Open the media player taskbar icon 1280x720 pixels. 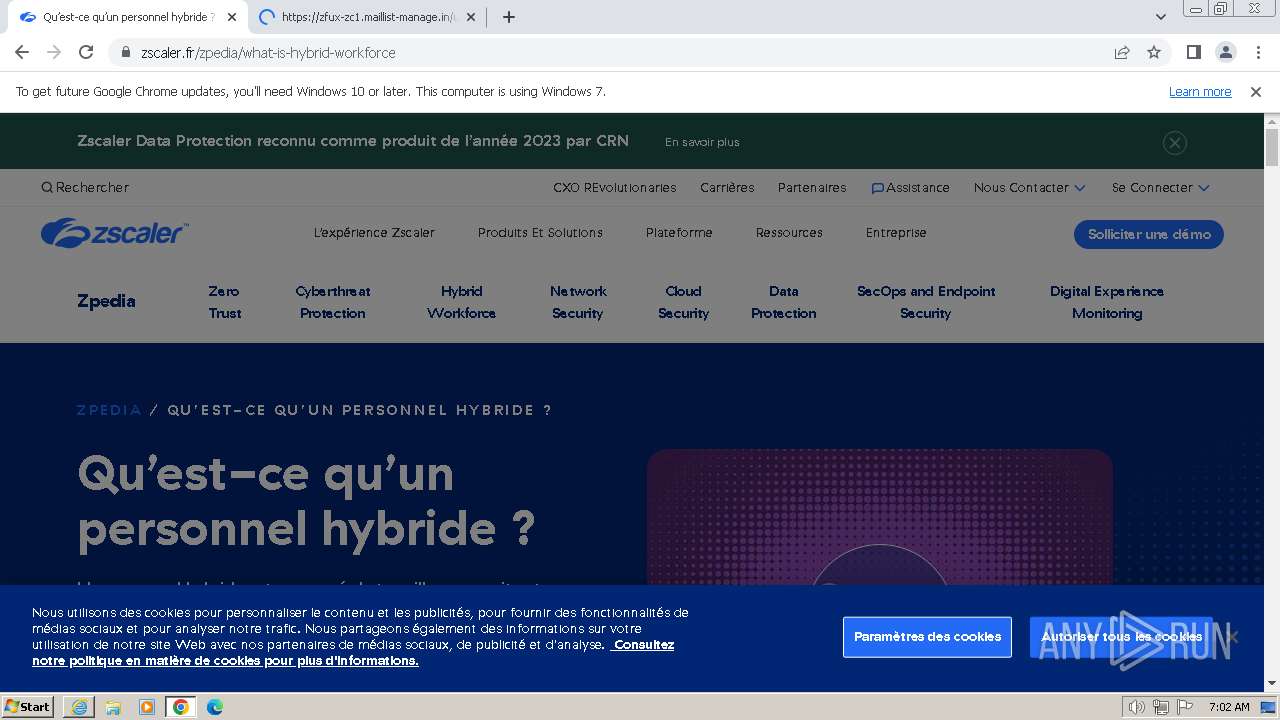coord(147,707)
